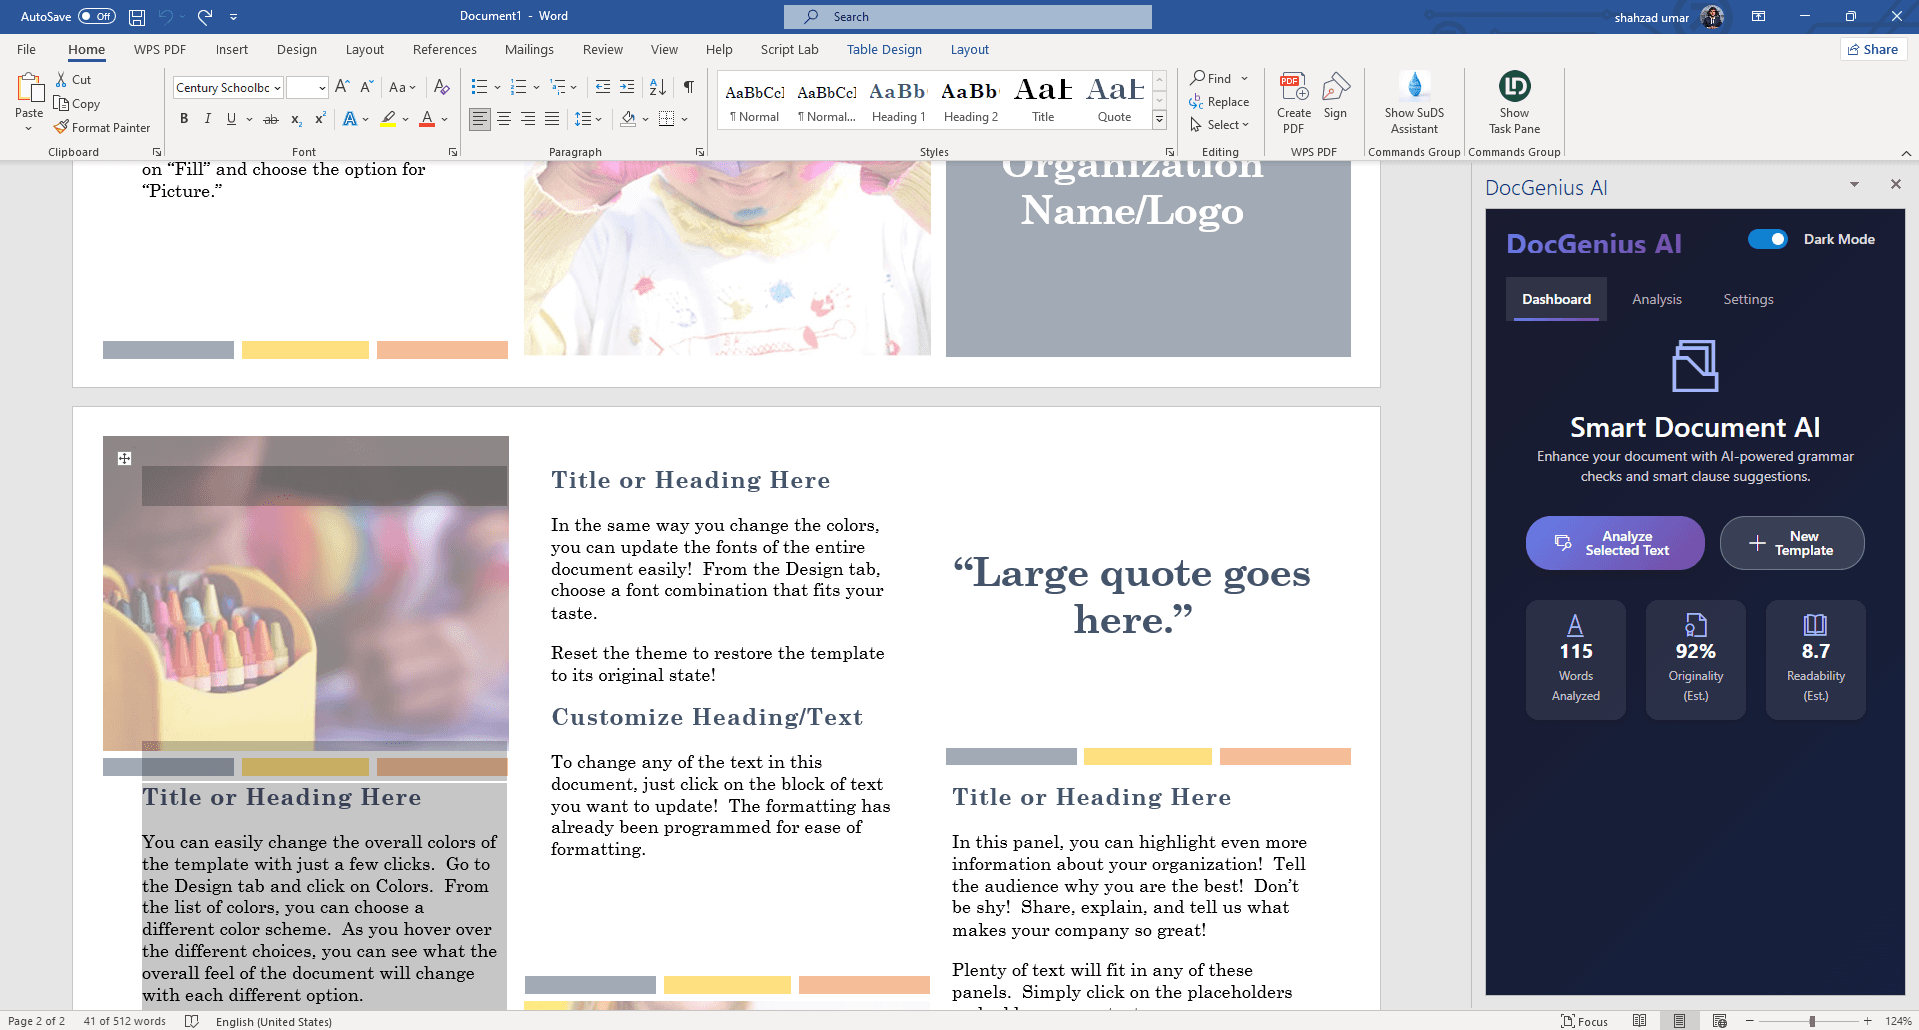Click Show Task Pane icon
This screenshot has height=1030, width=1919.
click(1514, 87)
